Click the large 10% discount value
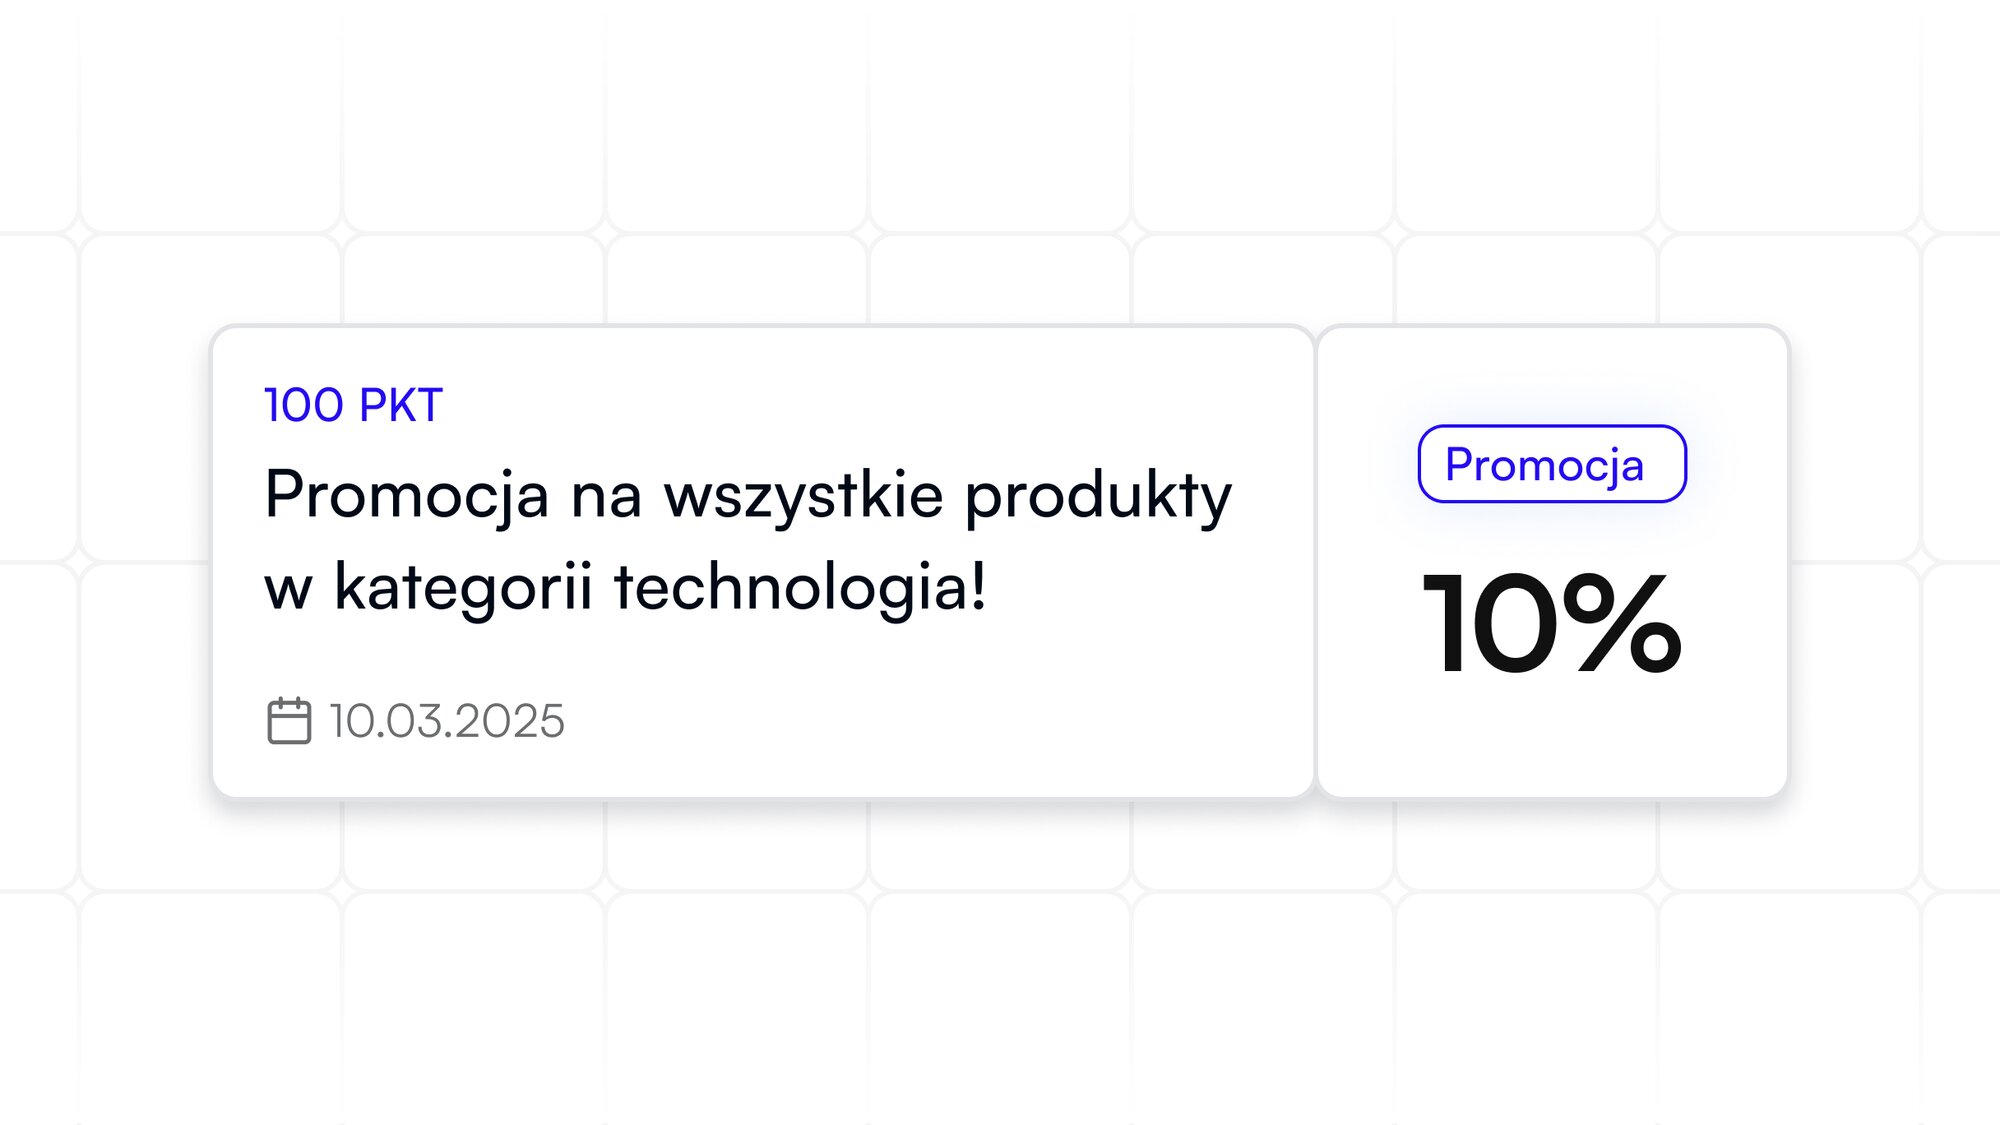This screenshot has width=2000, height=1125. [1552, 622]
